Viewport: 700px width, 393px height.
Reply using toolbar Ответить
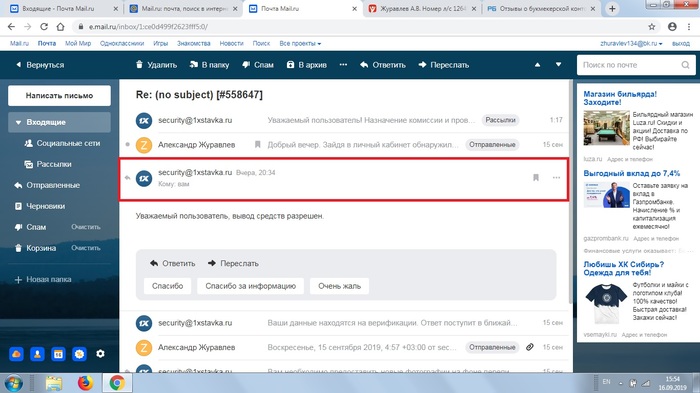pyautogui.click(x=383, y=65)
